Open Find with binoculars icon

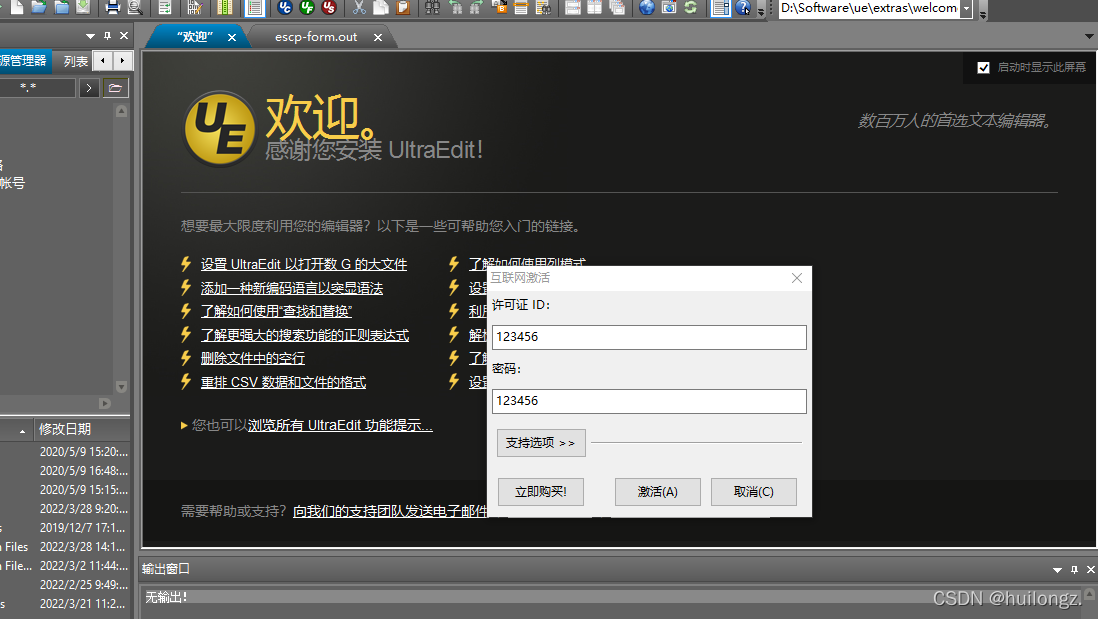(x=433, y=7)
